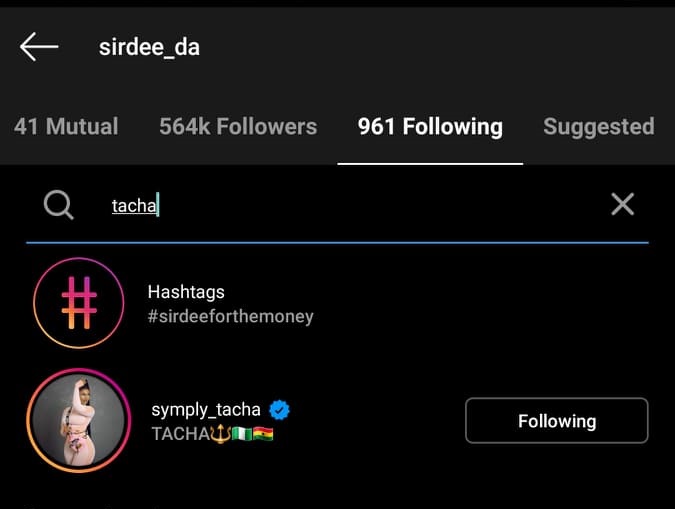
Task: View symply_tacha's profile picture story
Action: 79,420
